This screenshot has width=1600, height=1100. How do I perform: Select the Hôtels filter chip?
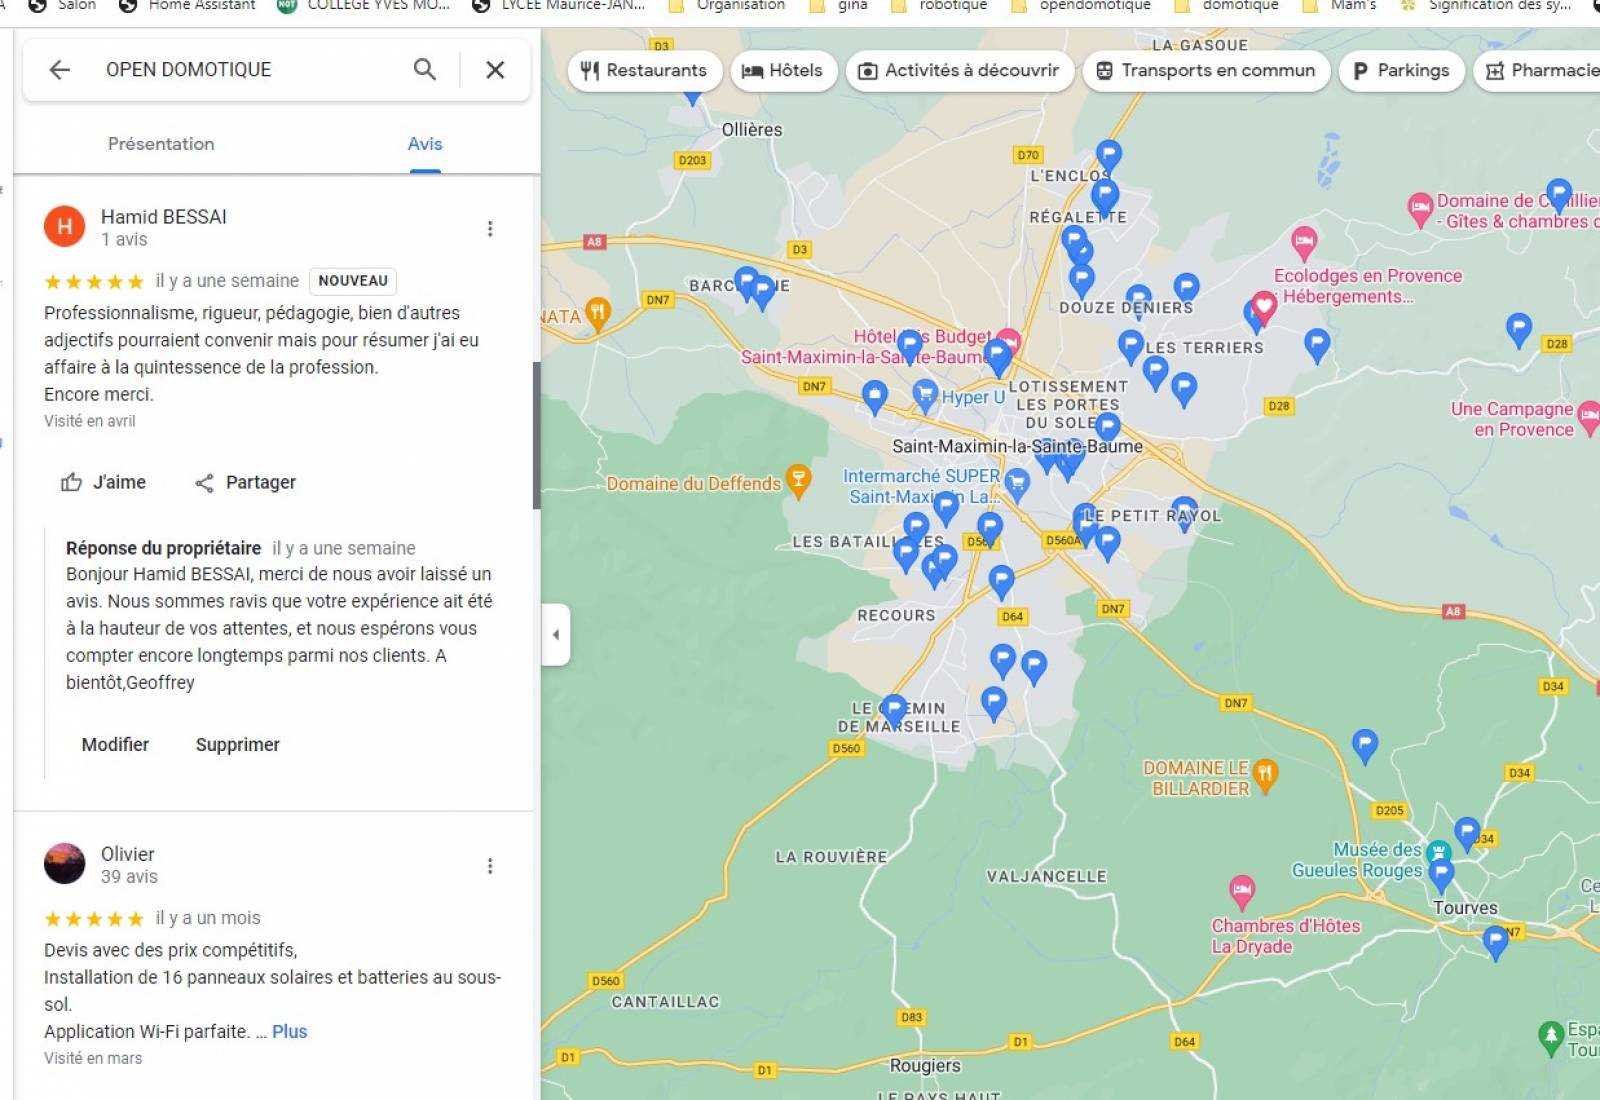[783, 70]
